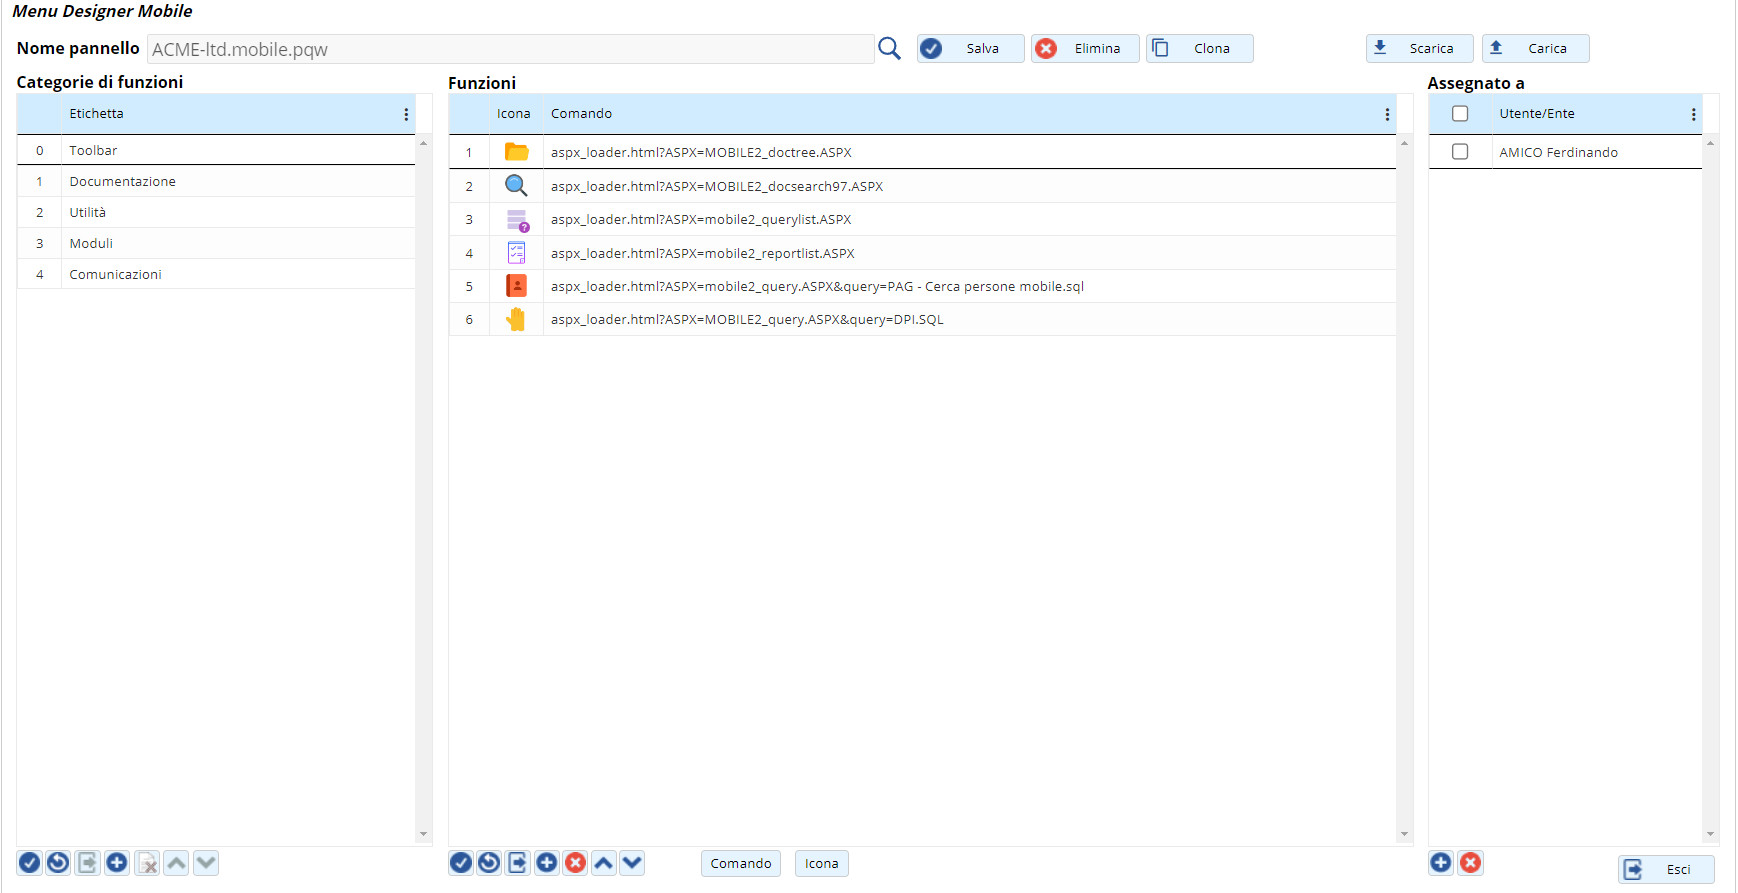Image resolution: width=1738 pixels, height=893 pixels.
Task: Open the Comando column options menu
Action: 1387,115
